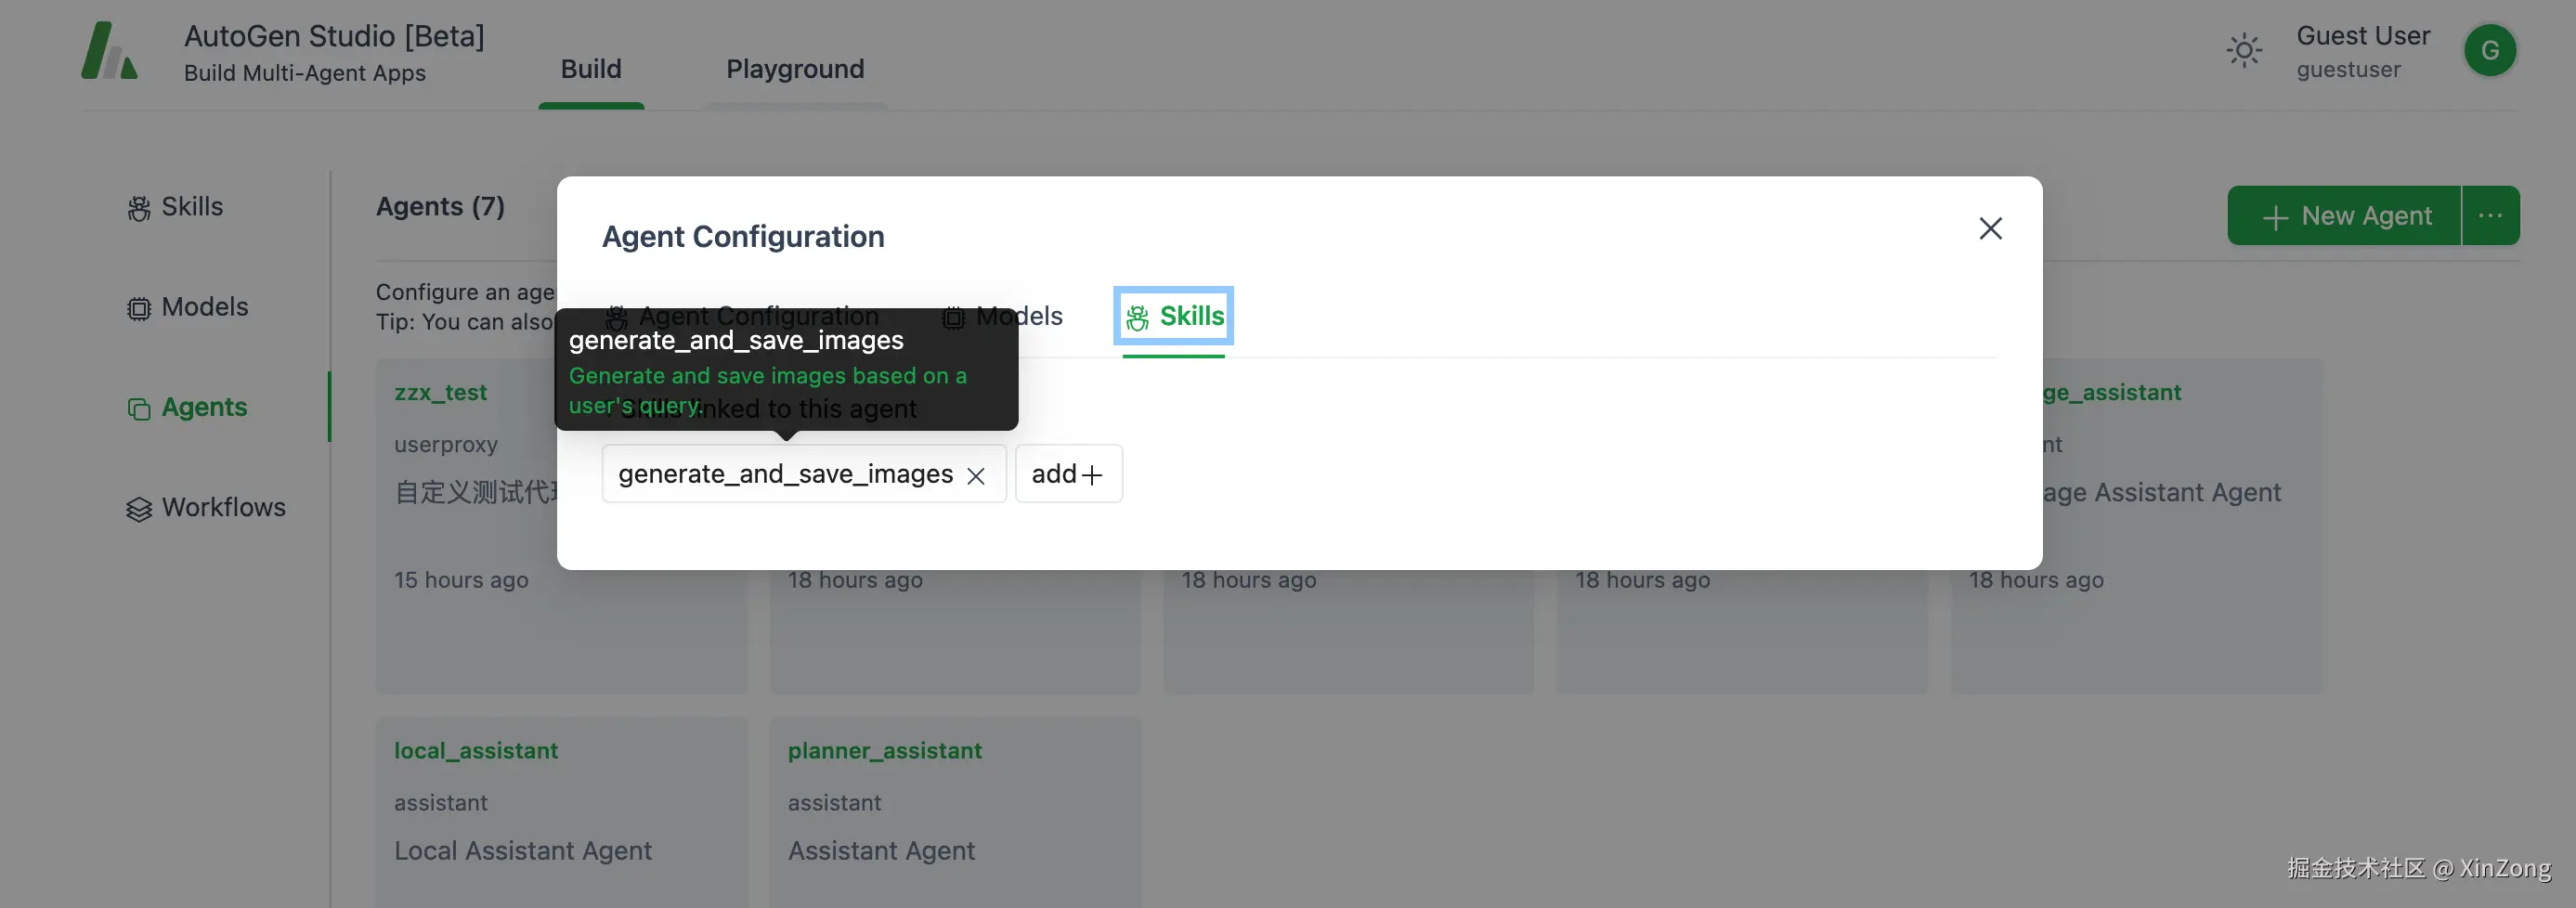Image resolution: width=2576 pixels, height=908 pixels.
Task: Open the zzx_test agent card
Action: click(x=440, y=393)
